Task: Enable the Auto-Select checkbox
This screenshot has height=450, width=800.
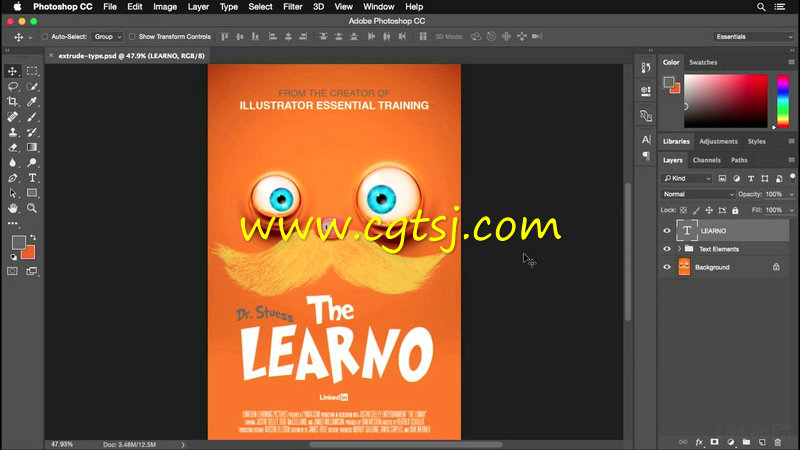Action: (45, 37)
